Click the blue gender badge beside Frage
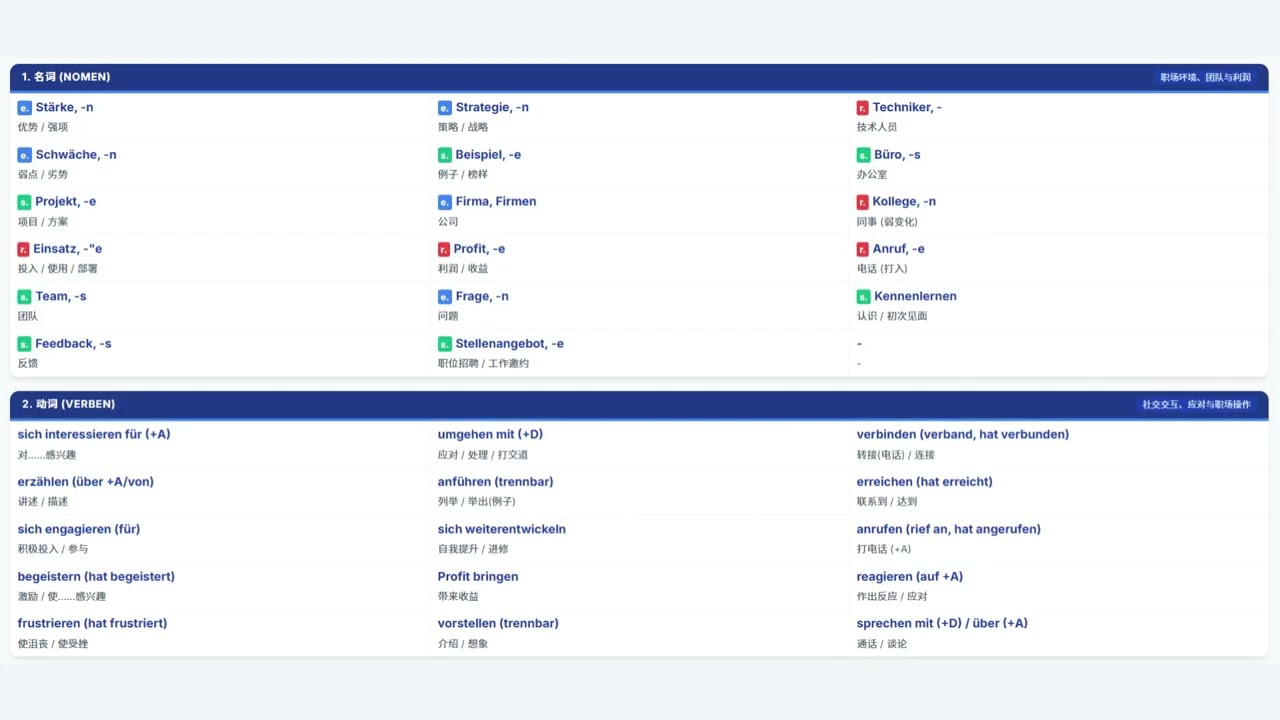The image size is (1280, 720). point(445,297)
